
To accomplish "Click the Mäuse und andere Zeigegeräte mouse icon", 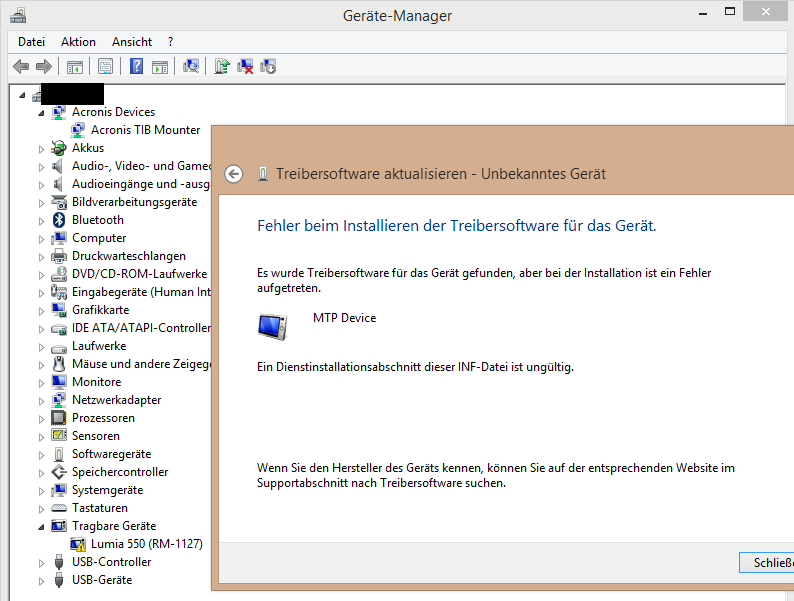I will (x=59, y=364).
